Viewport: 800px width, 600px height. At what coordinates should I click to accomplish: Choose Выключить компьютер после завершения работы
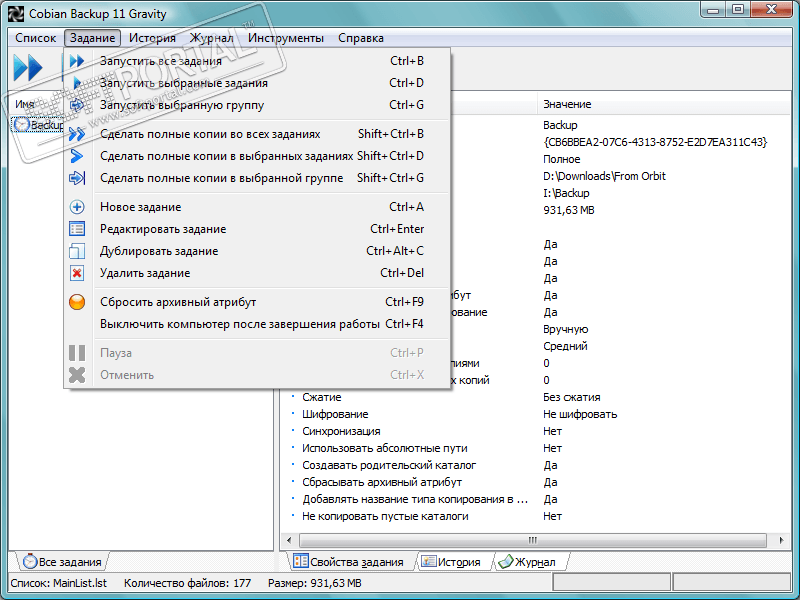pyautogui.click(x=258, y=324)
